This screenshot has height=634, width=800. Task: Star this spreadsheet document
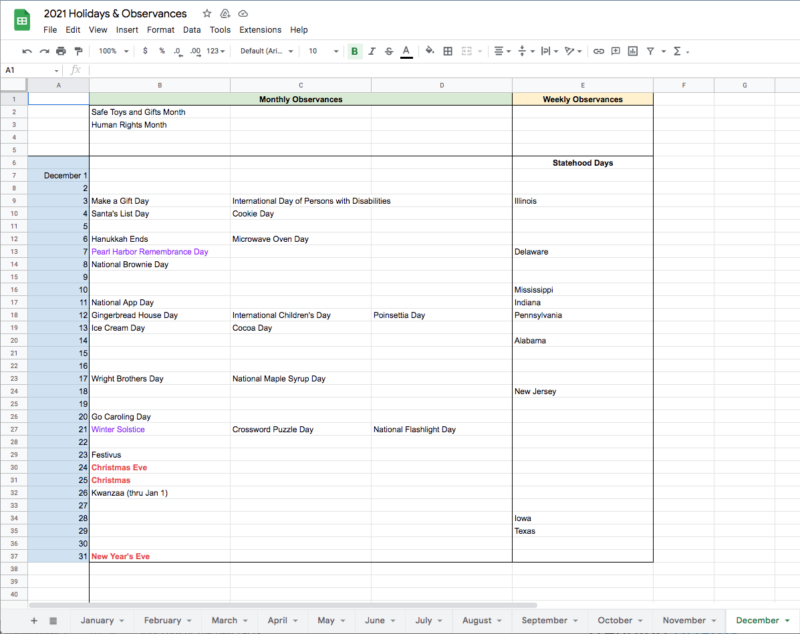(x=207, y=14)
